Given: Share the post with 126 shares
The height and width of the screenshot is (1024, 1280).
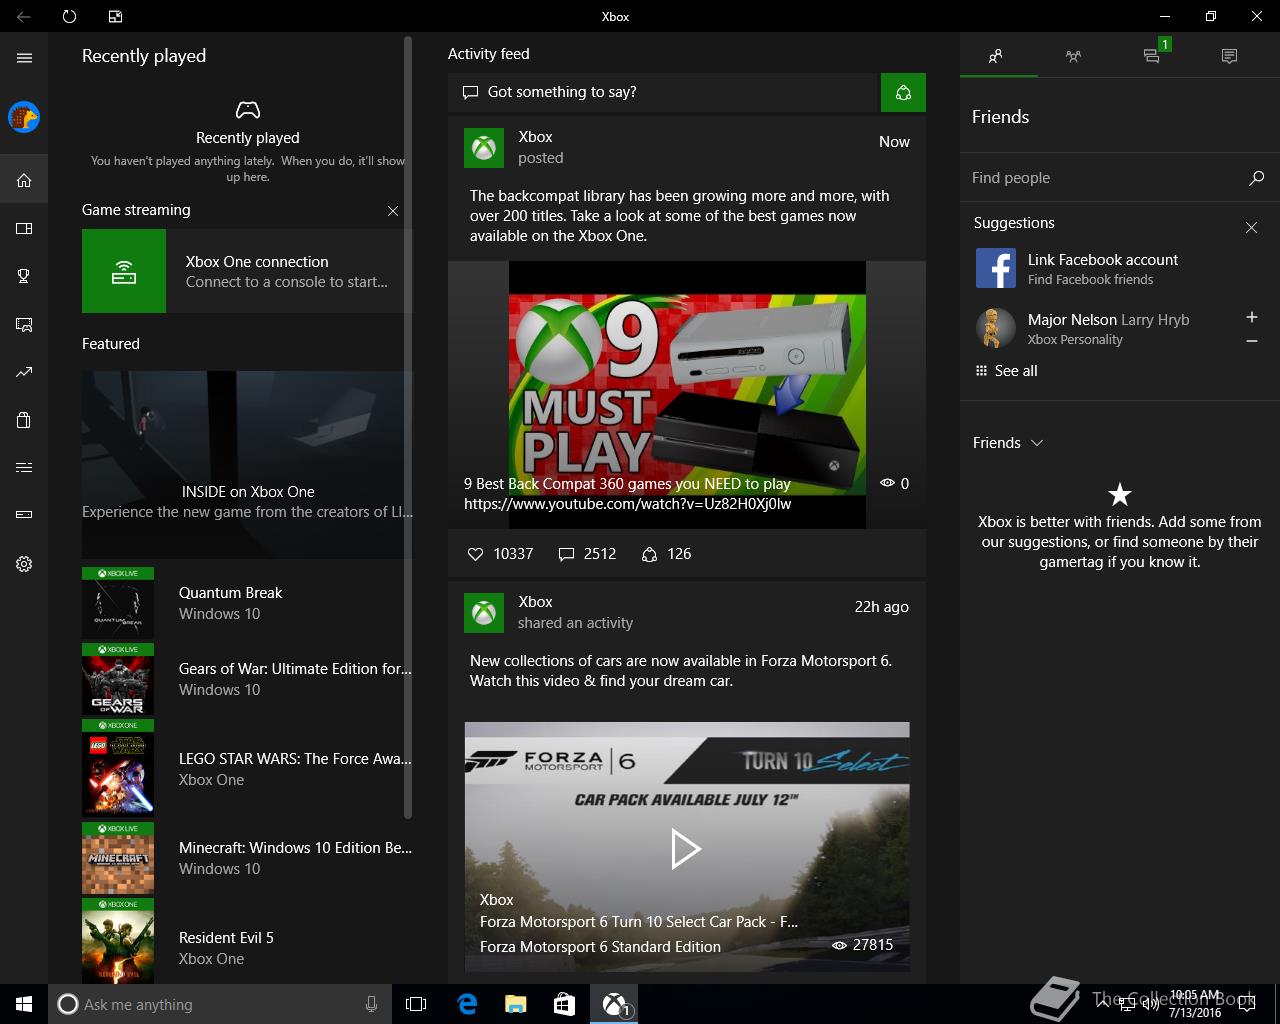Looking at the screenshot, I should pyautogui.click(x=666, y=554).
